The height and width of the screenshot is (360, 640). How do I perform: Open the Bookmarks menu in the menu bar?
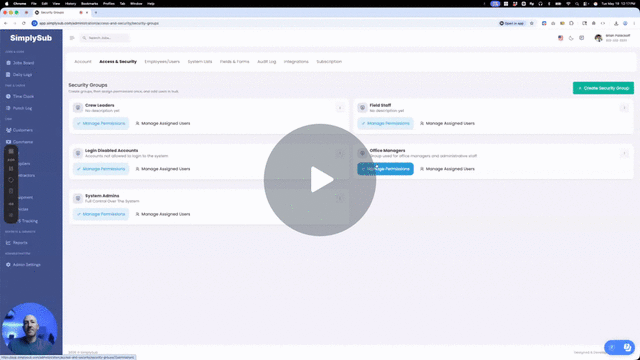point(89,3)
